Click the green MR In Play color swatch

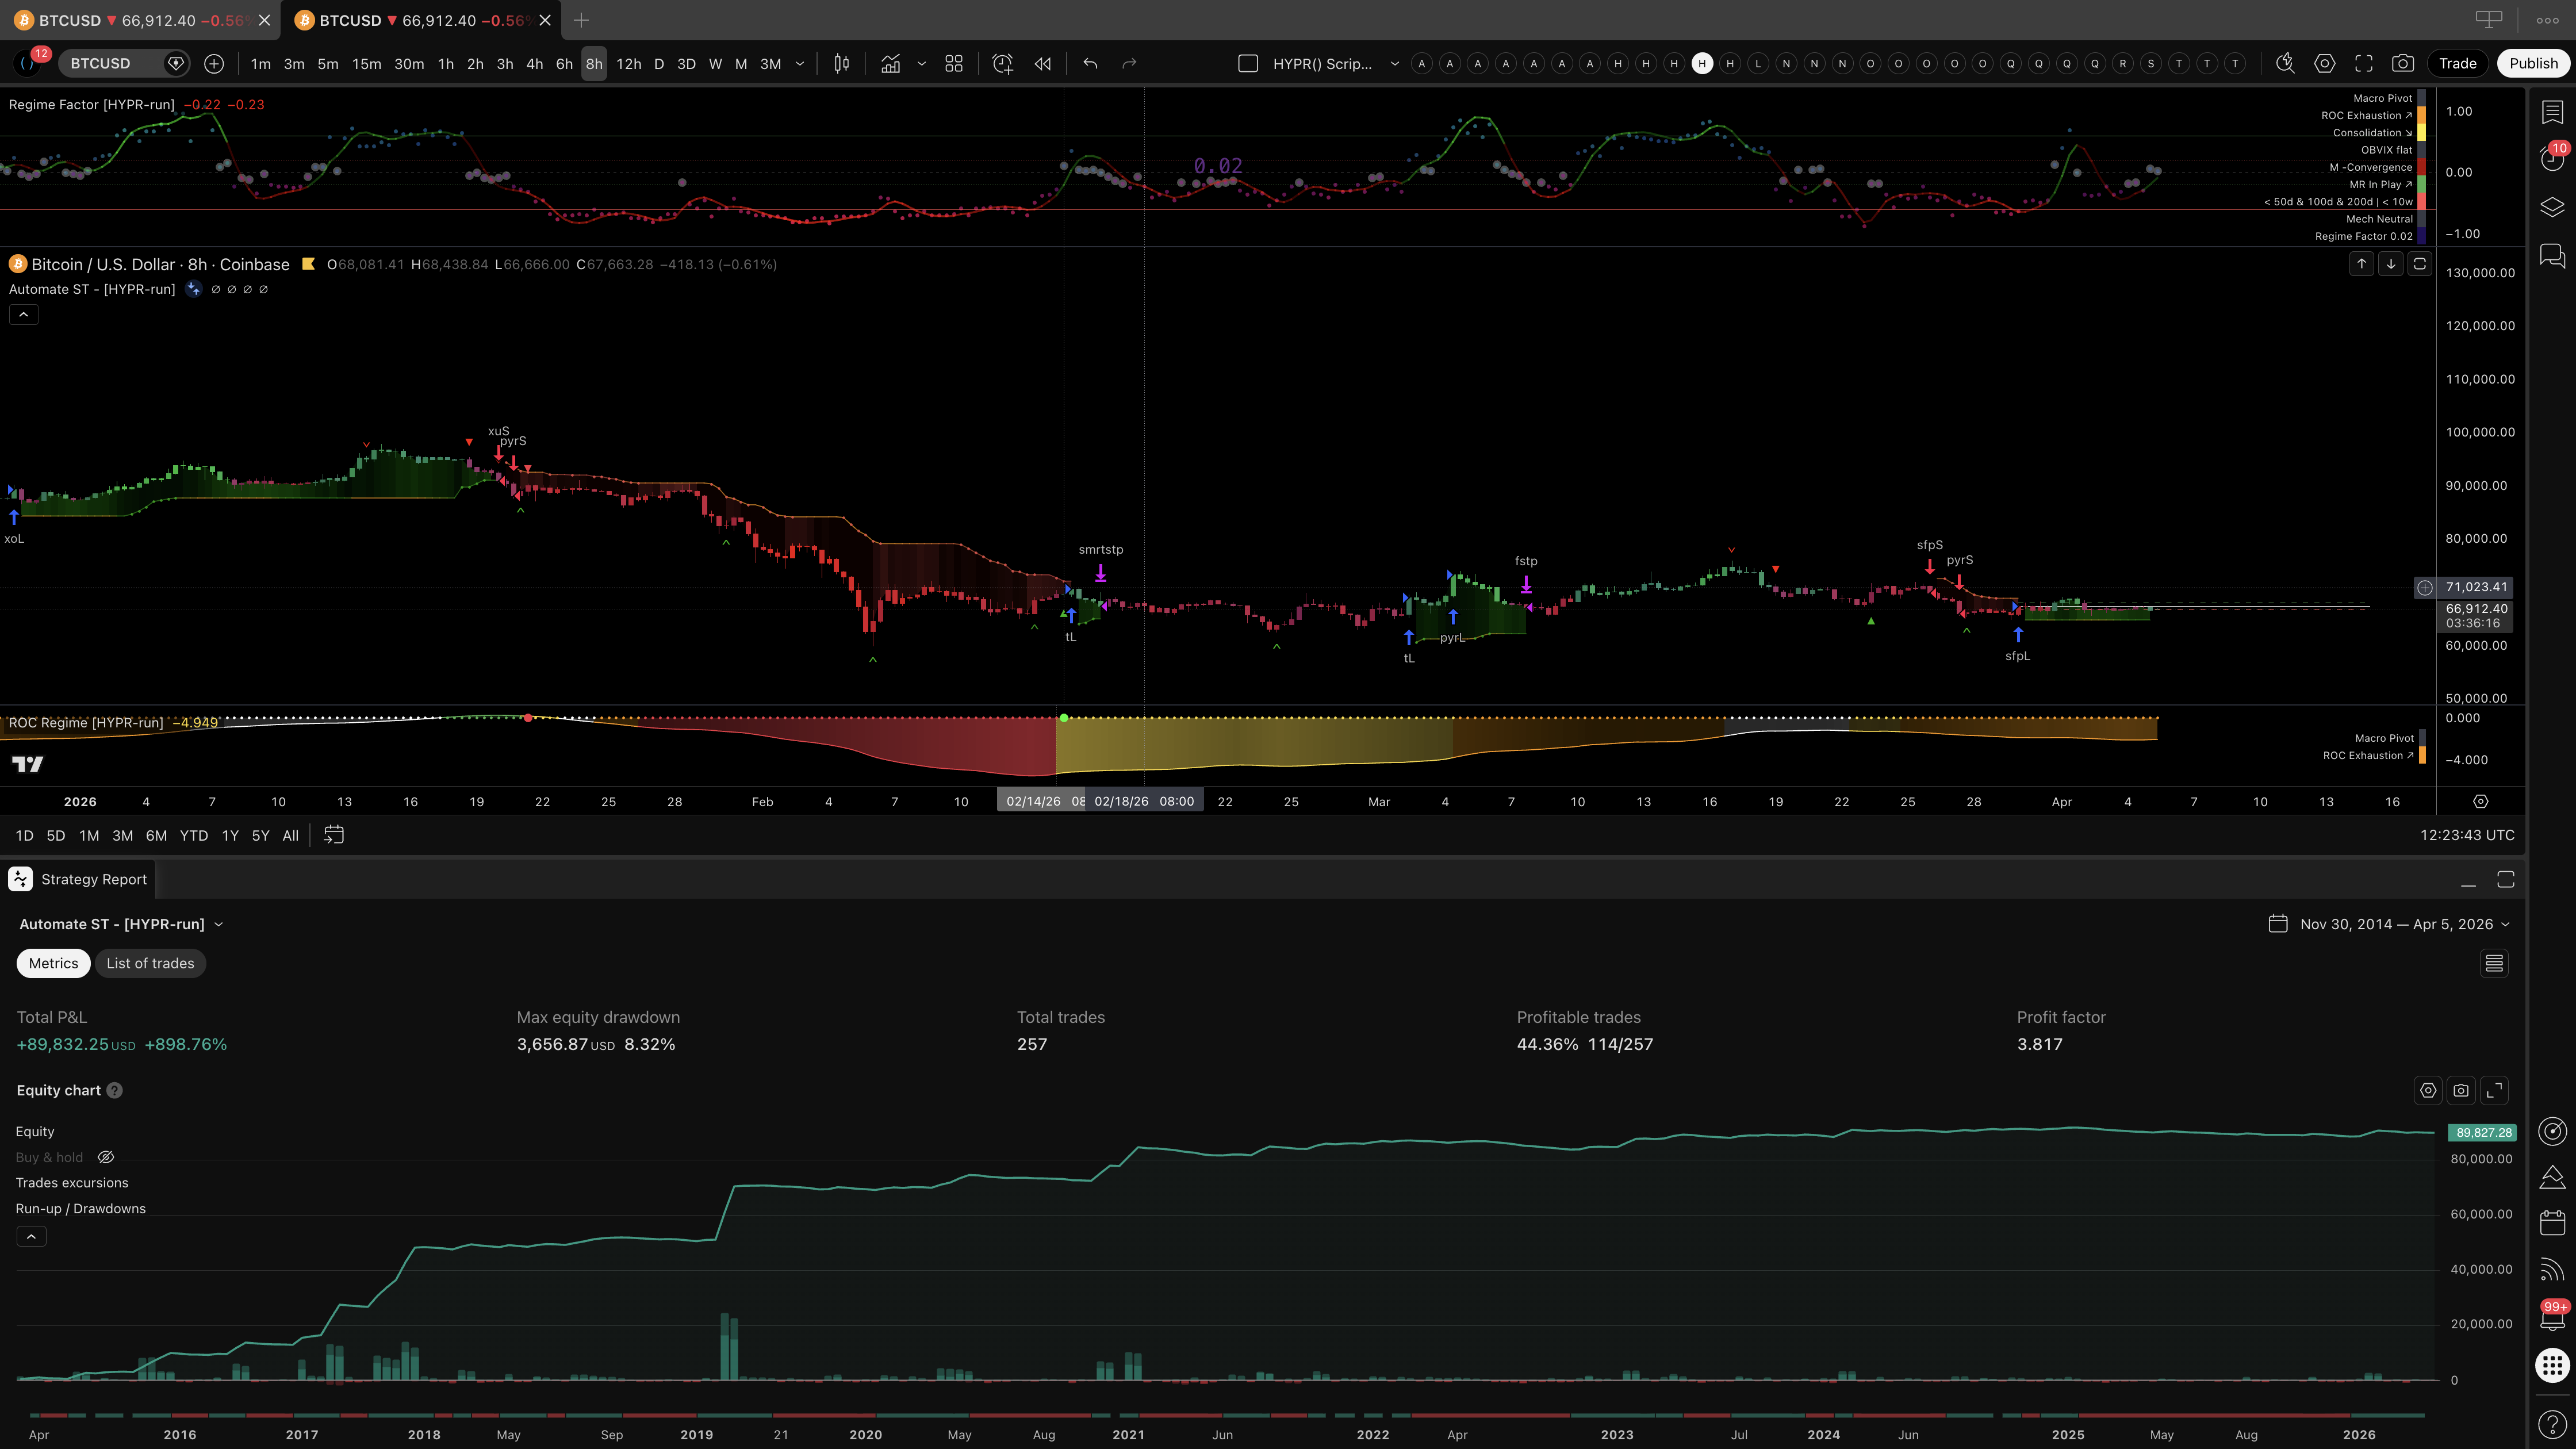2421,184
